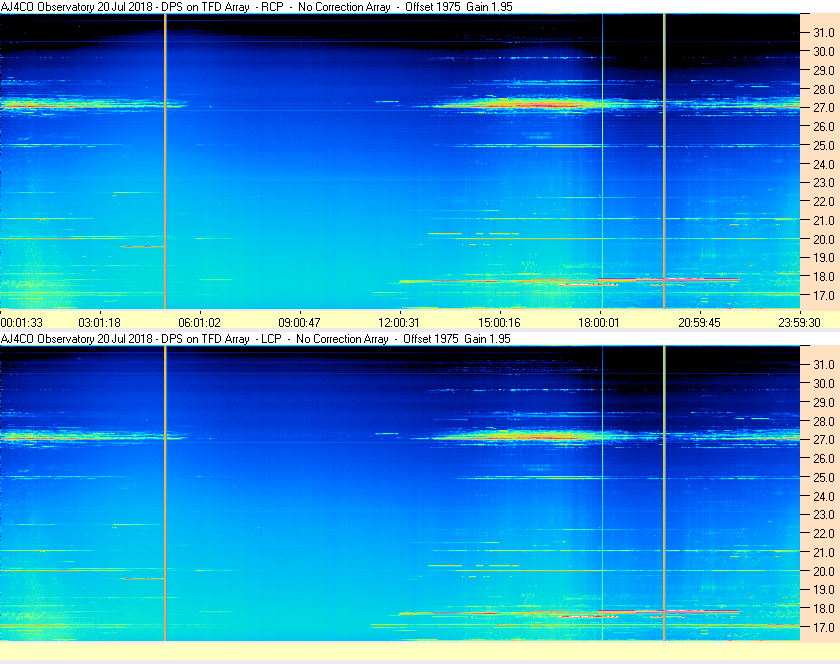
Task: Select the 17.0 frequency label in RCP panel
Action: [823, 295]
